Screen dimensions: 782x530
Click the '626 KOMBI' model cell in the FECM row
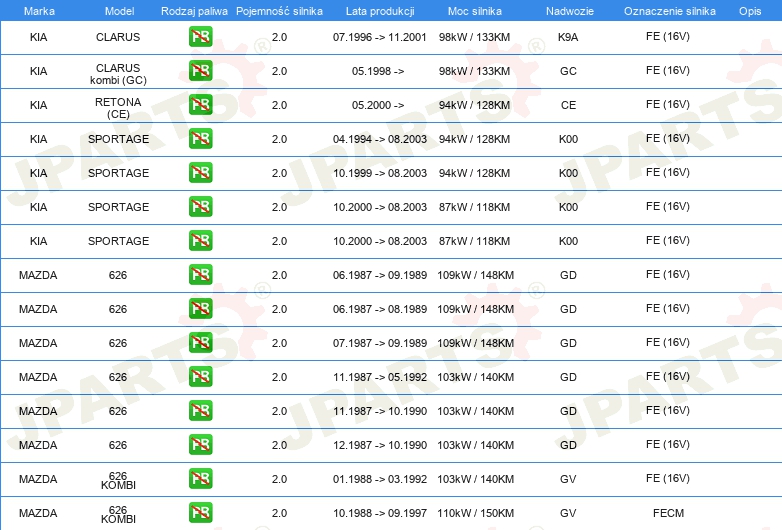click(x=118, y=514)
